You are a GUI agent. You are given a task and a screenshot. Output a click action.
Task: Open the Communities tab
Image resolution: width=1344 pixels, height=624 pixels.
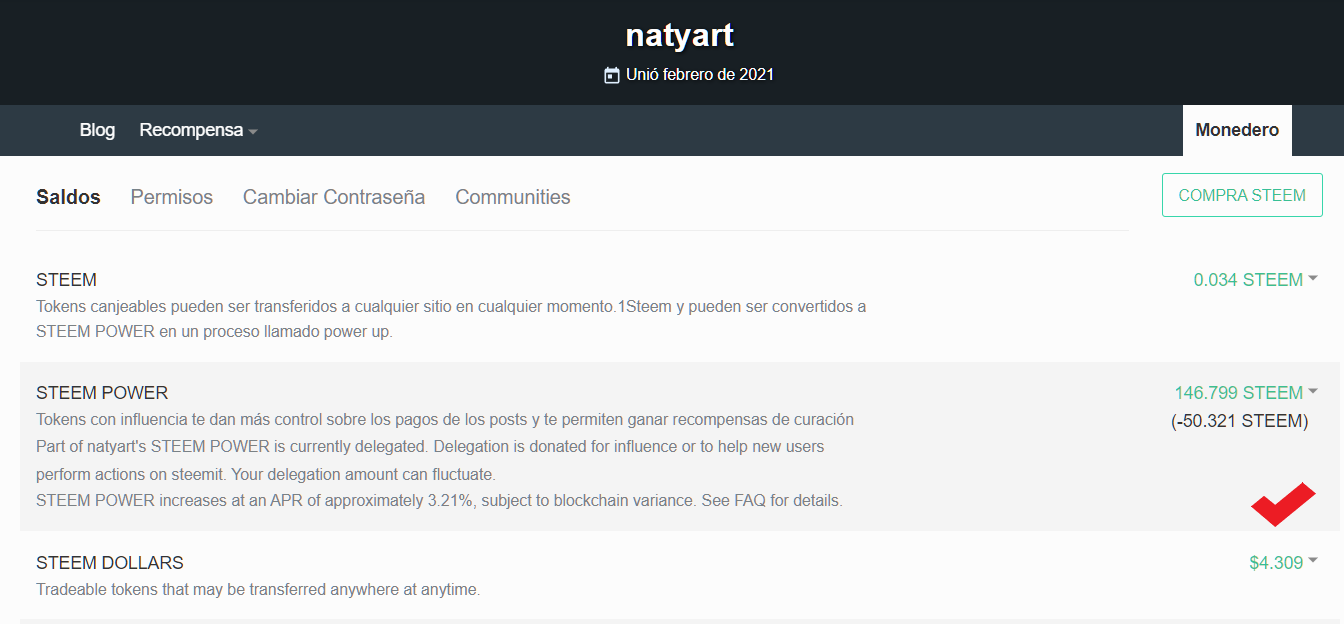click(x=513, y=197)
